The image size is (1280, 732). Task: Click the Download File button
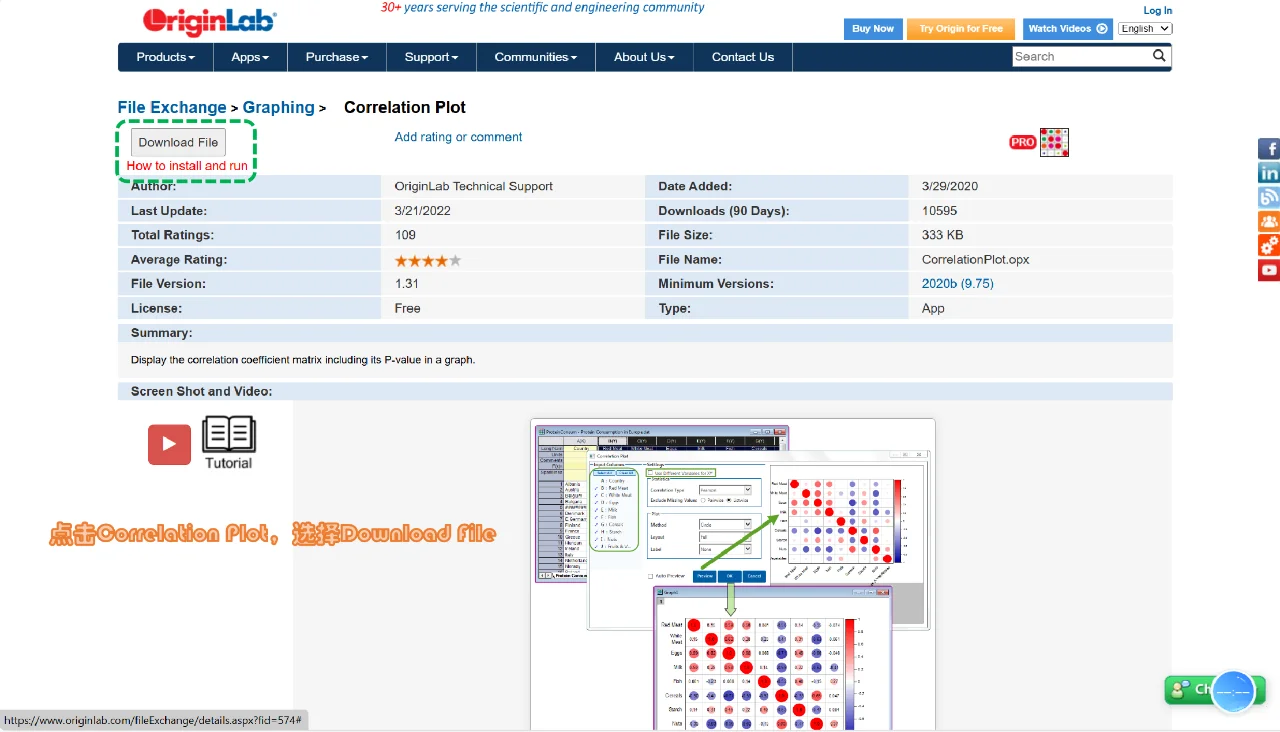click(178, 142)
